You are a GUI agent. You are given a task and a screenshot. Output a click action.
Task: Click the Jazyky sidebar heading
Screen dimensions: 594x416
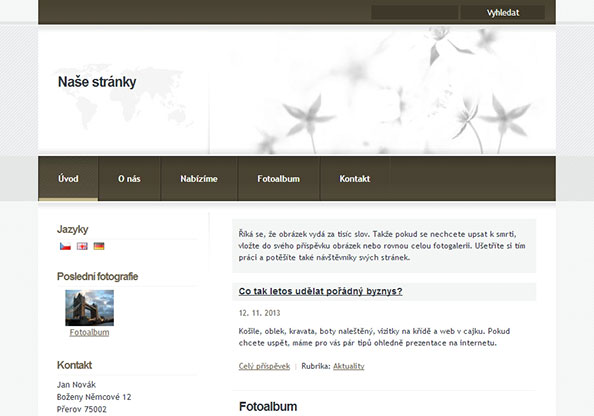point(72,229)
